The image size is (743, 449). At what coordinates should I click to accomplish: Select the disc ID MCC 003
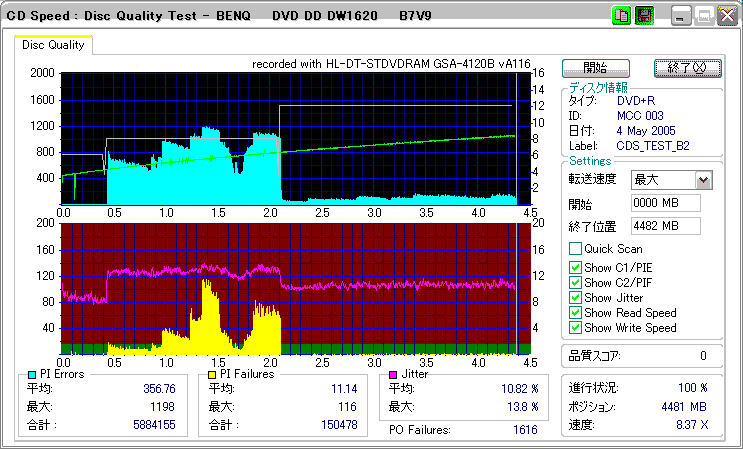640,116
